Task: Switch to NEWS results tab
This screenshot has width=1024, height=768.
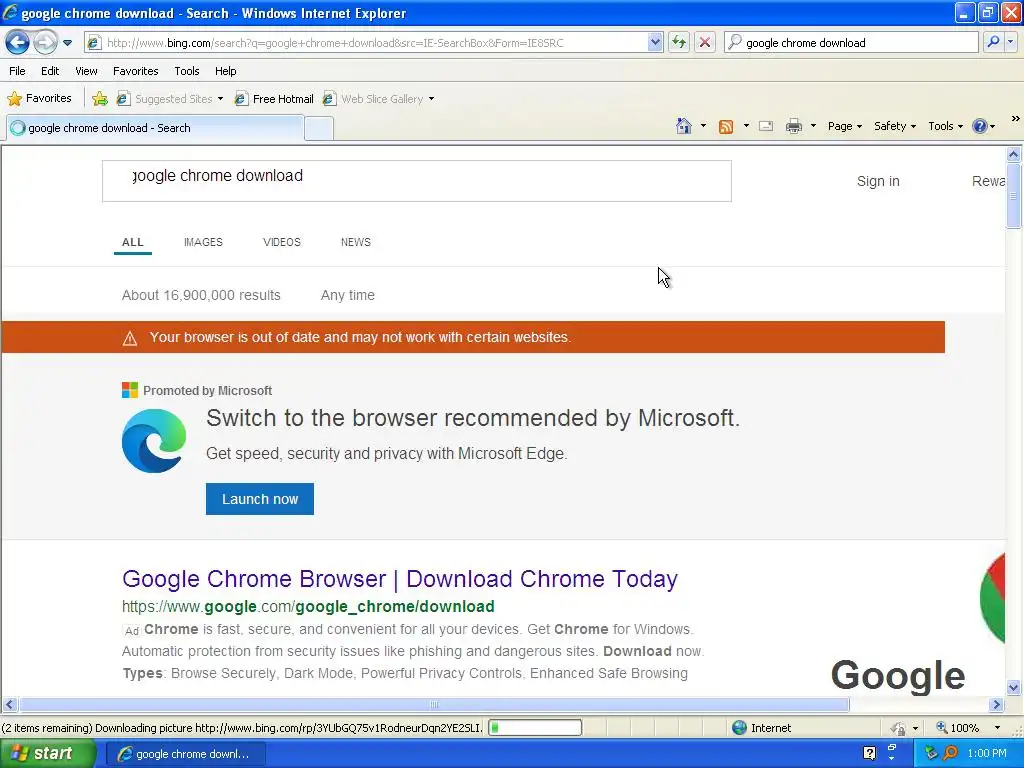Action: (355, 242)
